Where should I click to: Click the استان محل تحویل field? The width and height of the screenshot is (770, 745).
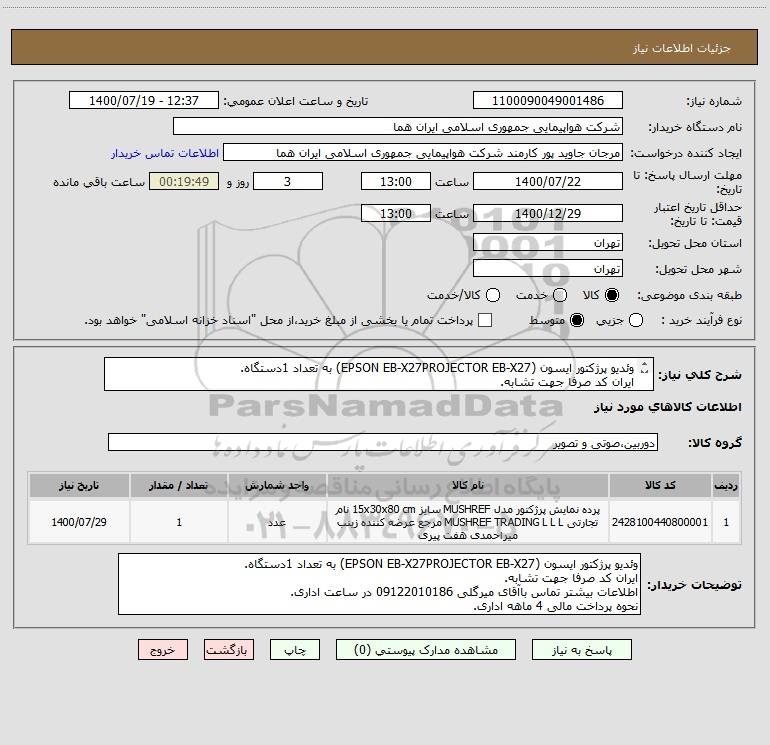pos(548,242)
